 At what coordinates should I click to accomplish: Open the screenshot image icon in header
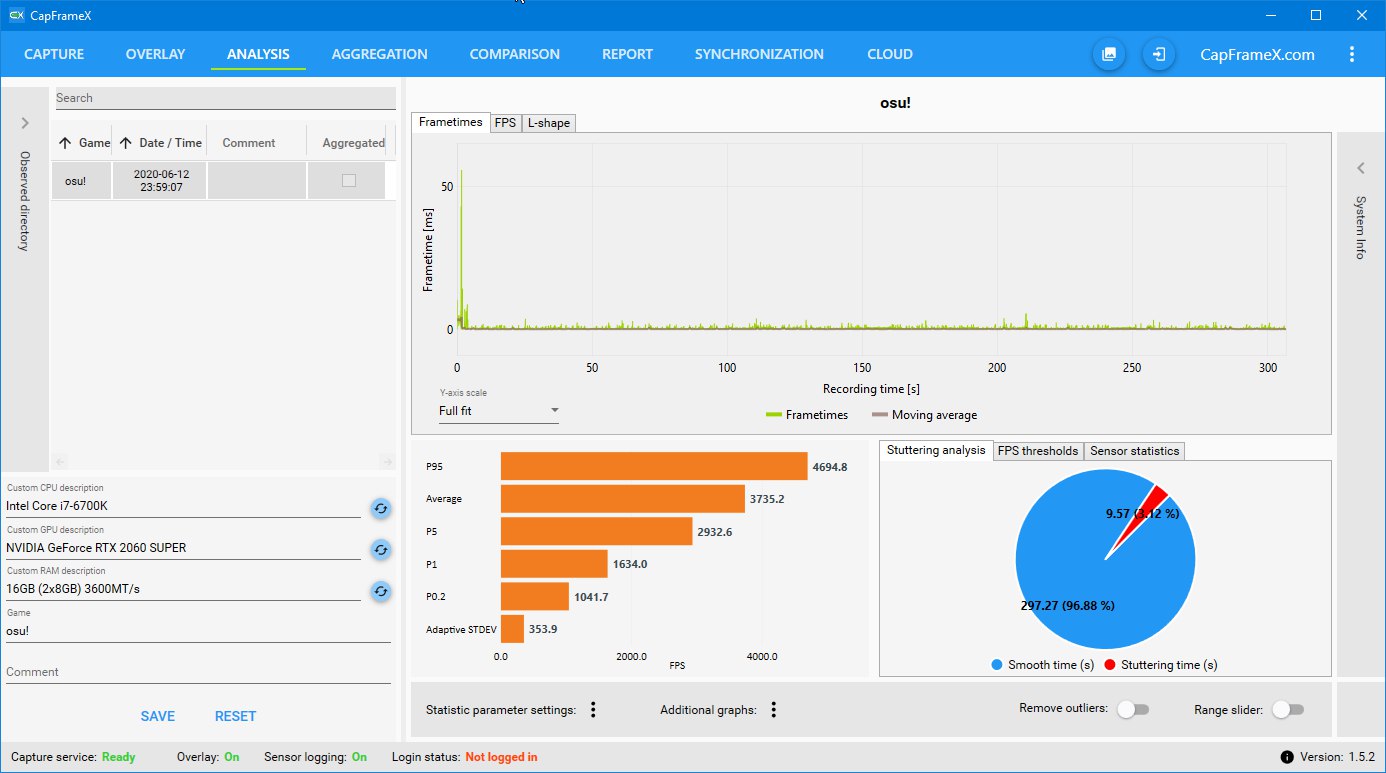[x=1109, y=54]
